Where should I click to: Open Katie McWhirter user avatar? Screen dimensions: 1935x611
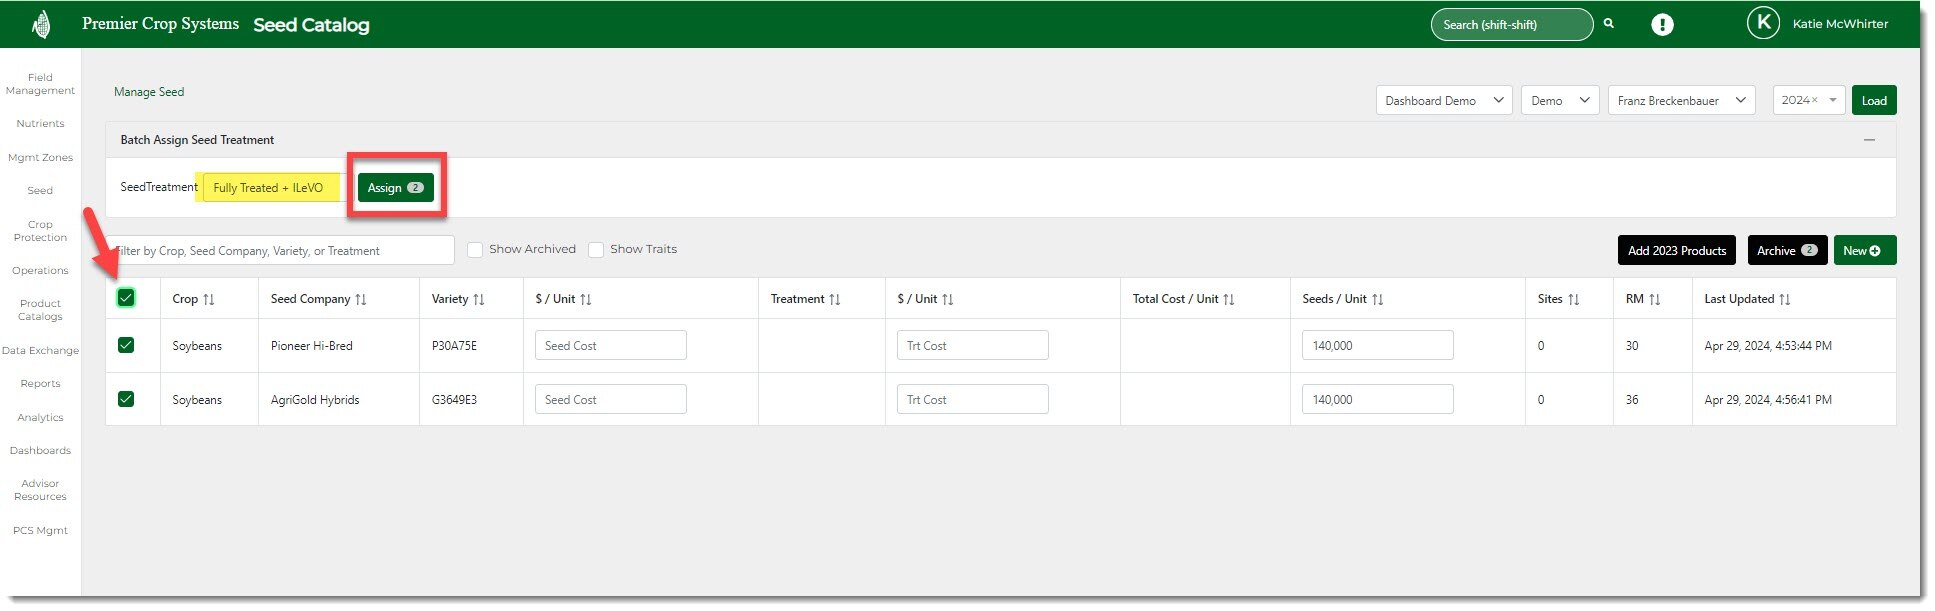point(1762,23)
